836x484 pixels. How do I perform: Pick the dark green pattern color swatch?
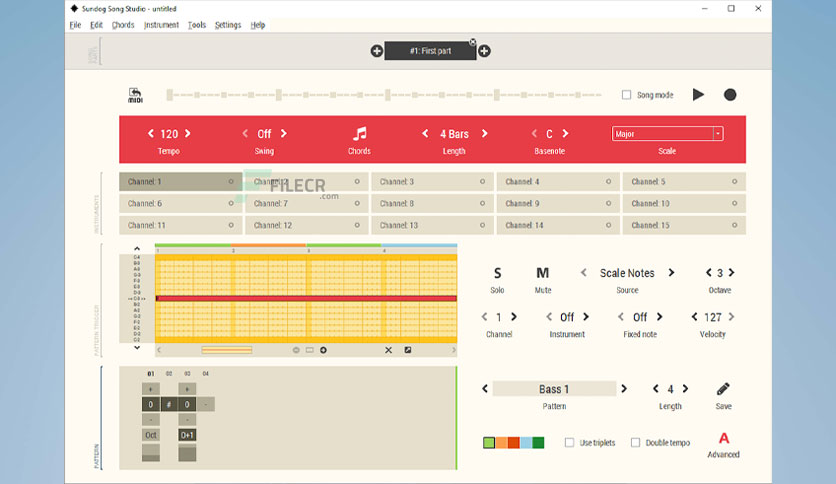coord(538,442)
